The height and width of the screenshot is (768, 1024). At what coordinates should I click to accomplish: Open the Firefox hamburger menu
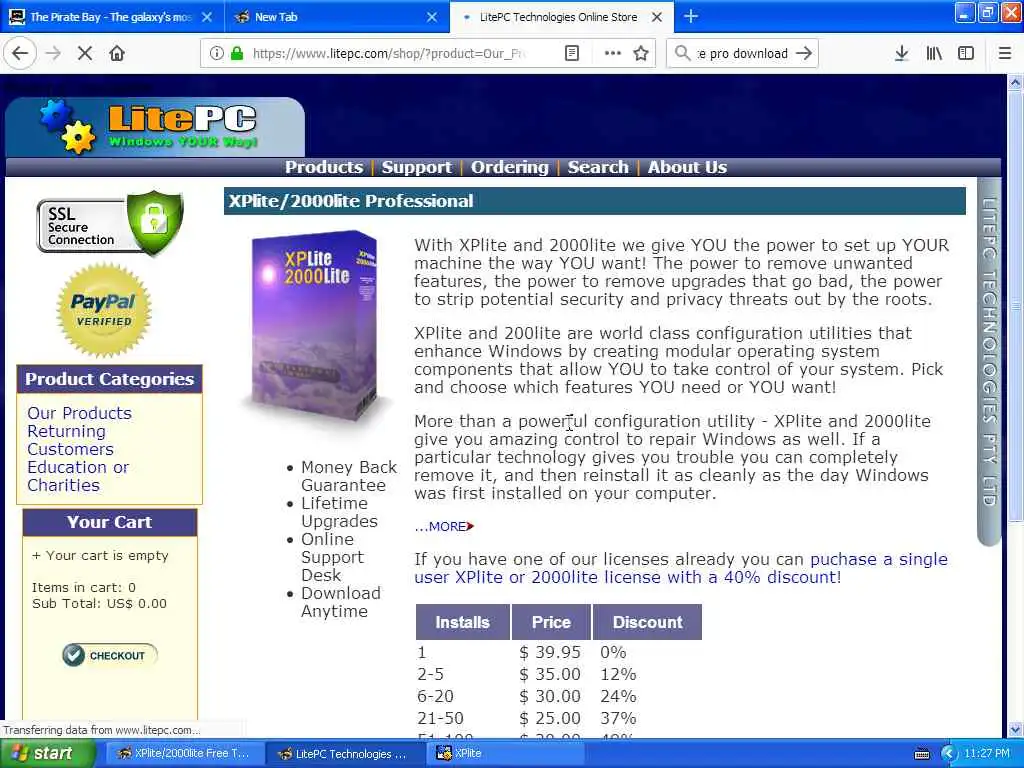[1005, 54]
